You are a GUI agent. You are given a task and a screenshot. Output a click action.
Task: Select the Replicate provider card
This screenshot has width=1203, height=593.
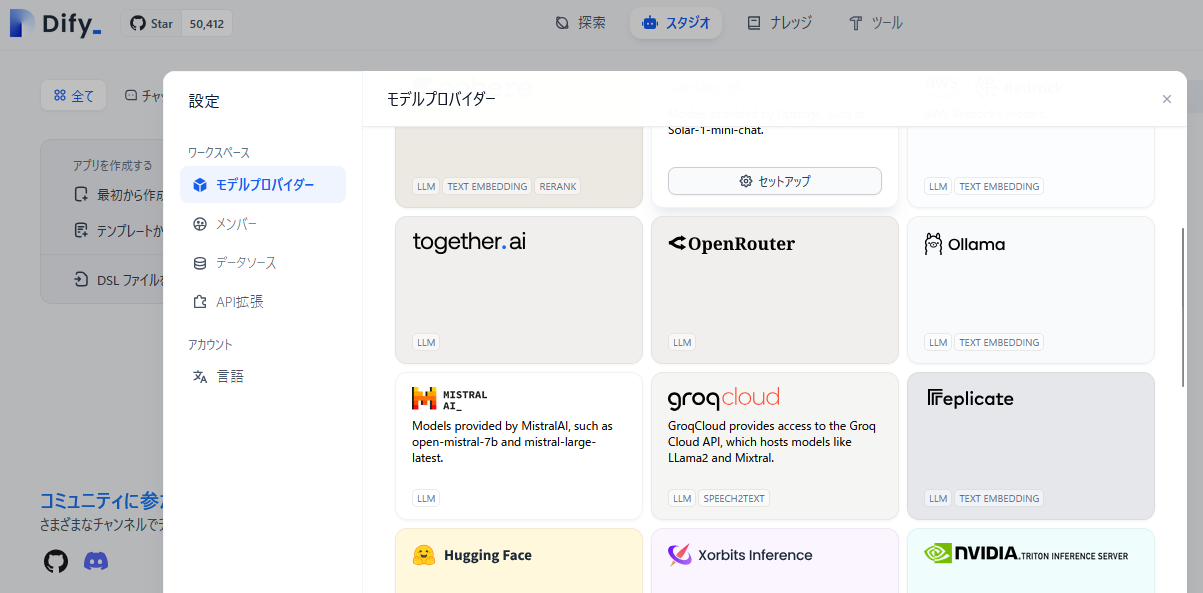tap(1031, 446)
